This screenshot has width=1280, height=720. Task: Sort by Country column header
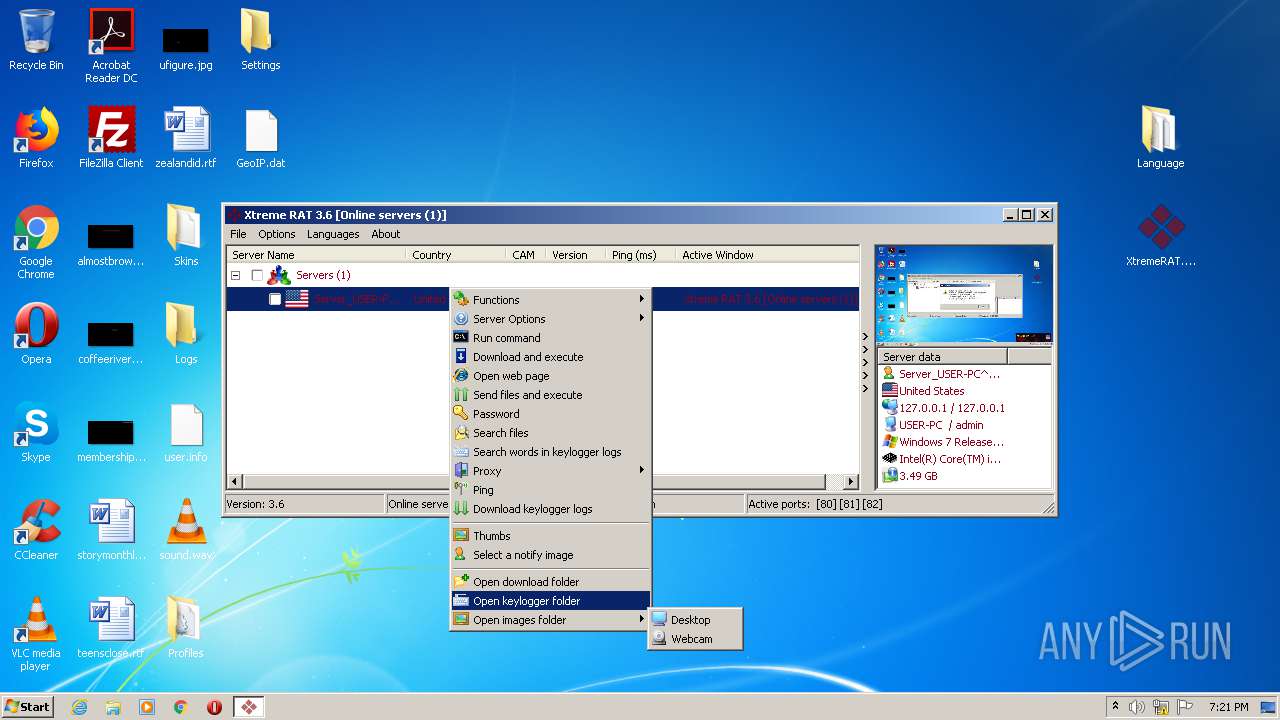click(456, 255)
